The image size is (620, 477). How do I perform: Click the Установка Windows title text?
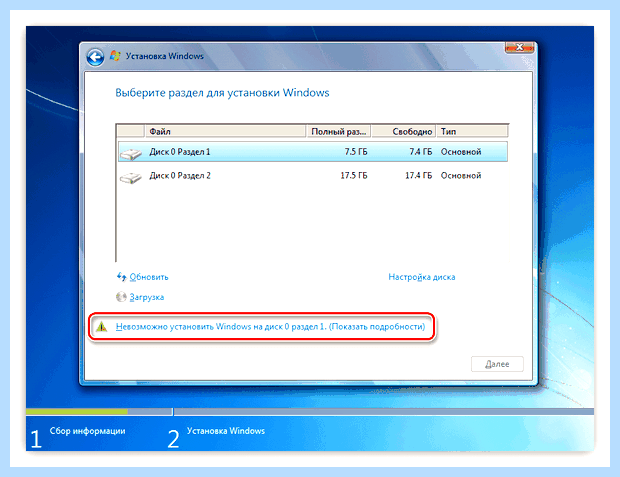pos(164,56)
